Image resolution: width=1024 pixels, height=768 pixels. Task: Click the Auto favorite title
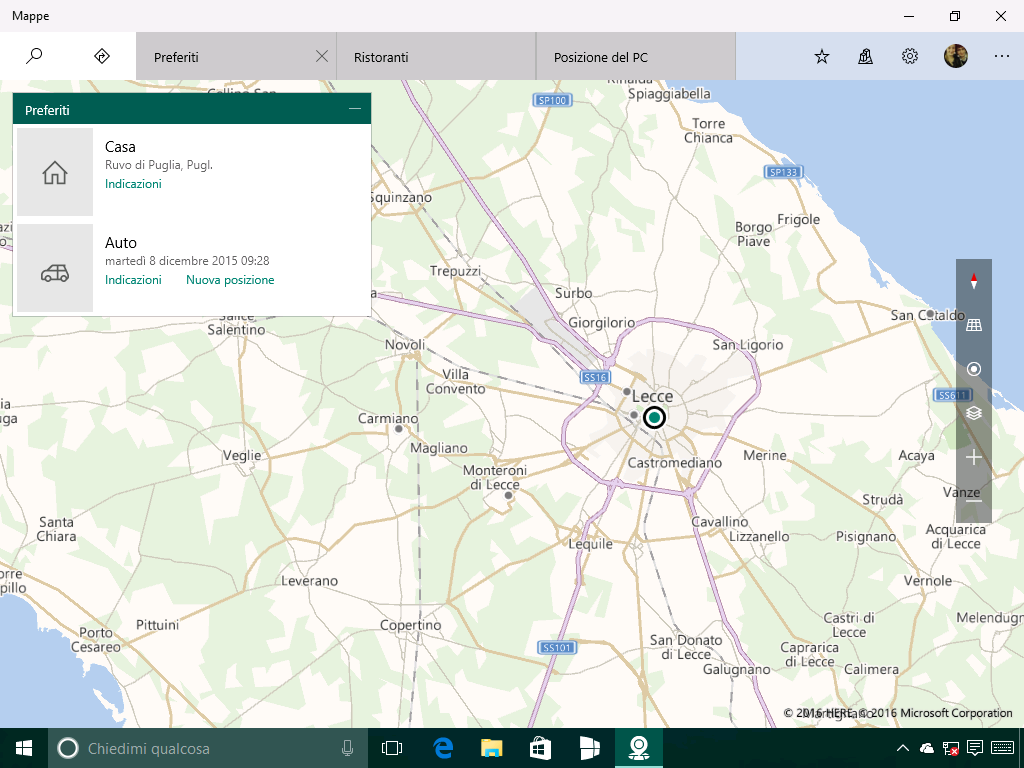pos(121,243)
